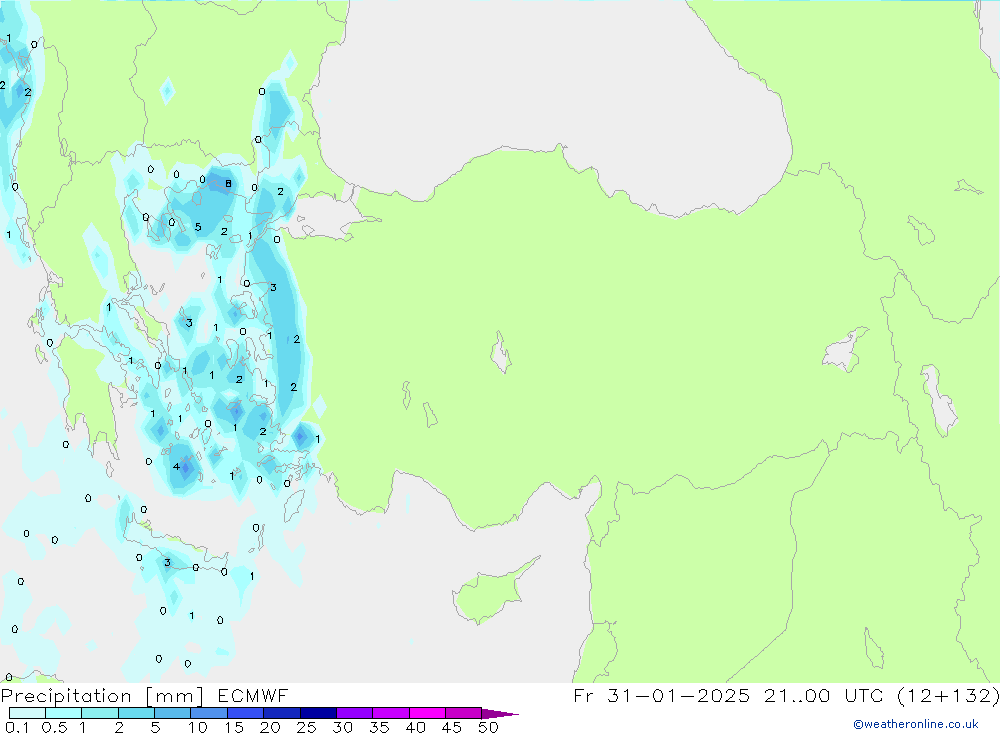Click the precipitation value 8 on map
This screenshot has width=1000, height=733.
228,183
